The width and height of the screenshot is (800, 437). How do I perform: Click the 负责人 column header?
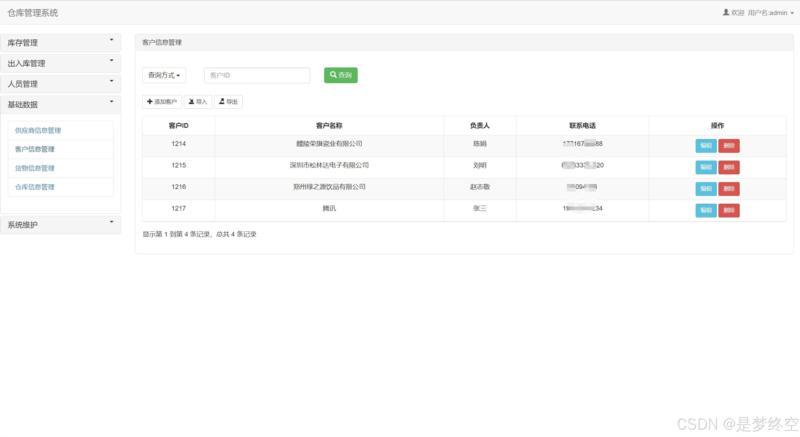[x=480, y=125]
